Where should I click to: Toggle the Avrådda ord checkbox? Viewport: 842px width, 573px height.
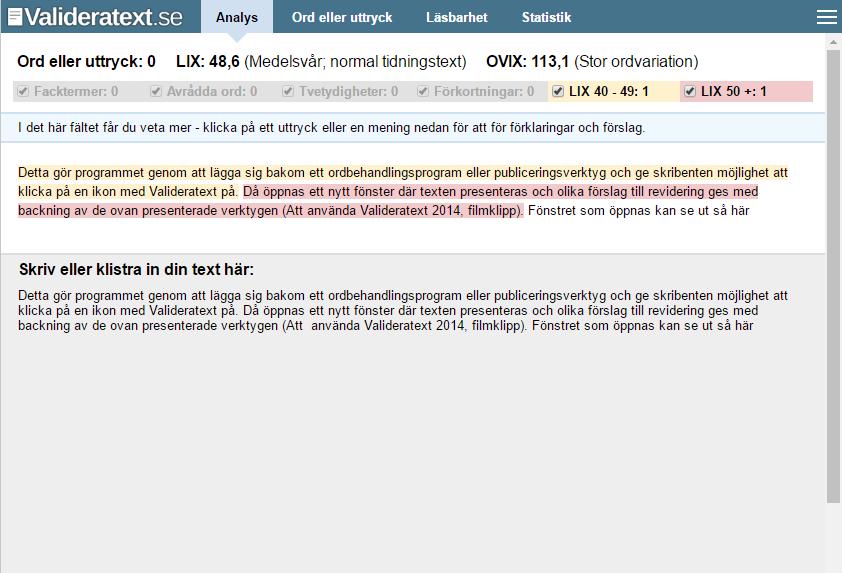point(156,91)
